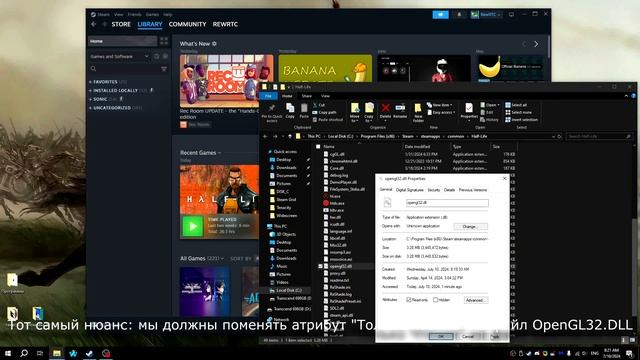The width and height of the screenshot is (640, 360).
Task: Go to Steam STORE section
Action: coord(121,24)
